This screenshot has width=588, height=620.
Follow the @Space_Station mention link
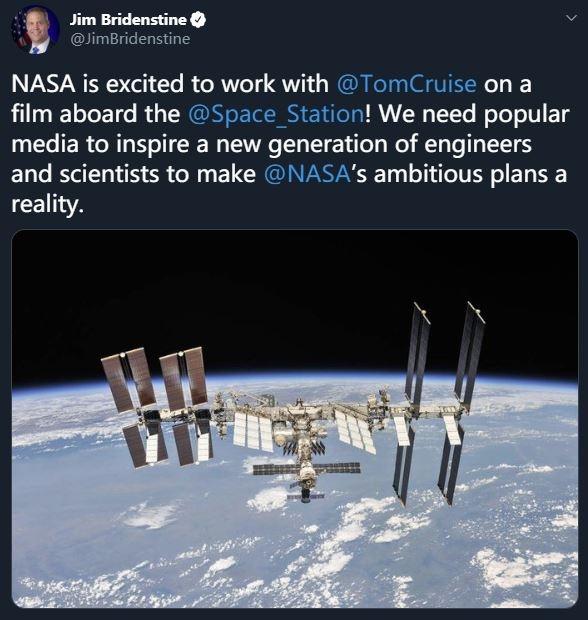(x=276, y=114)
